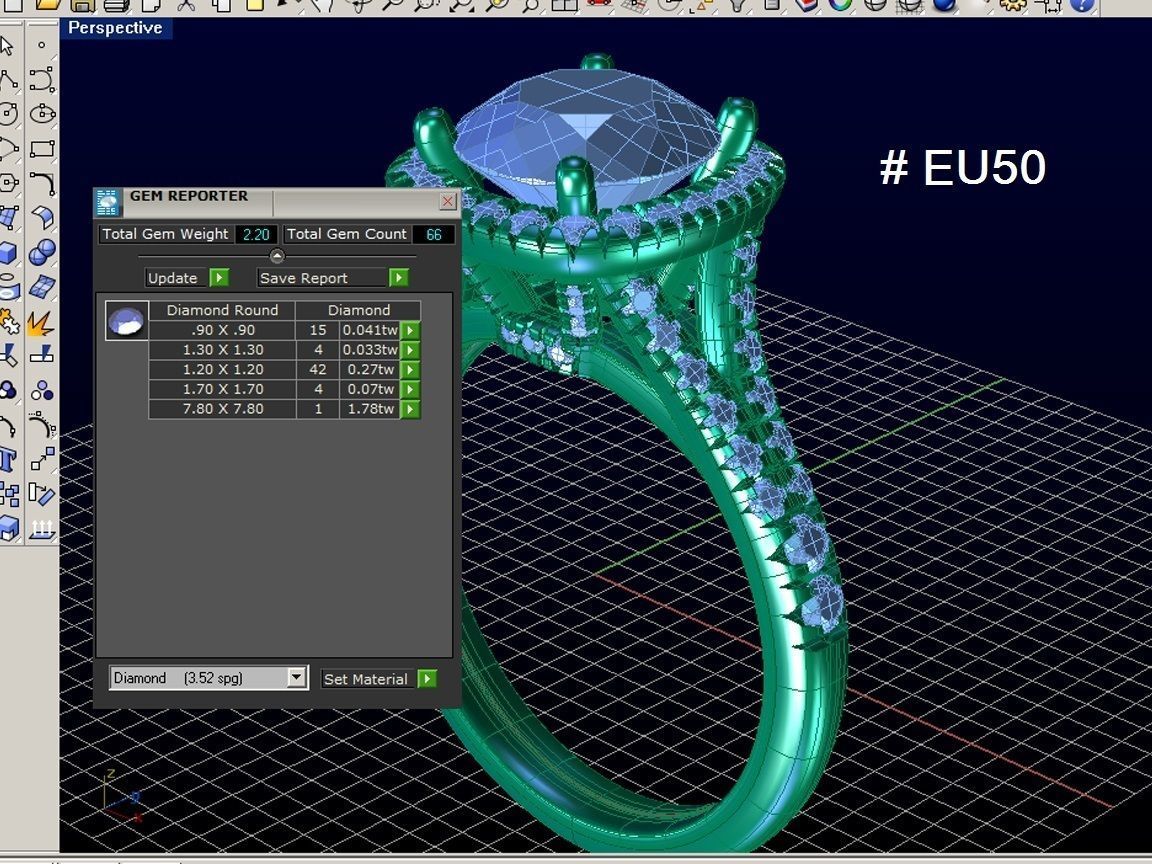This screenshot has width=1152, height=864.
Task: Choose the Move tool
Action: point(42,459)
